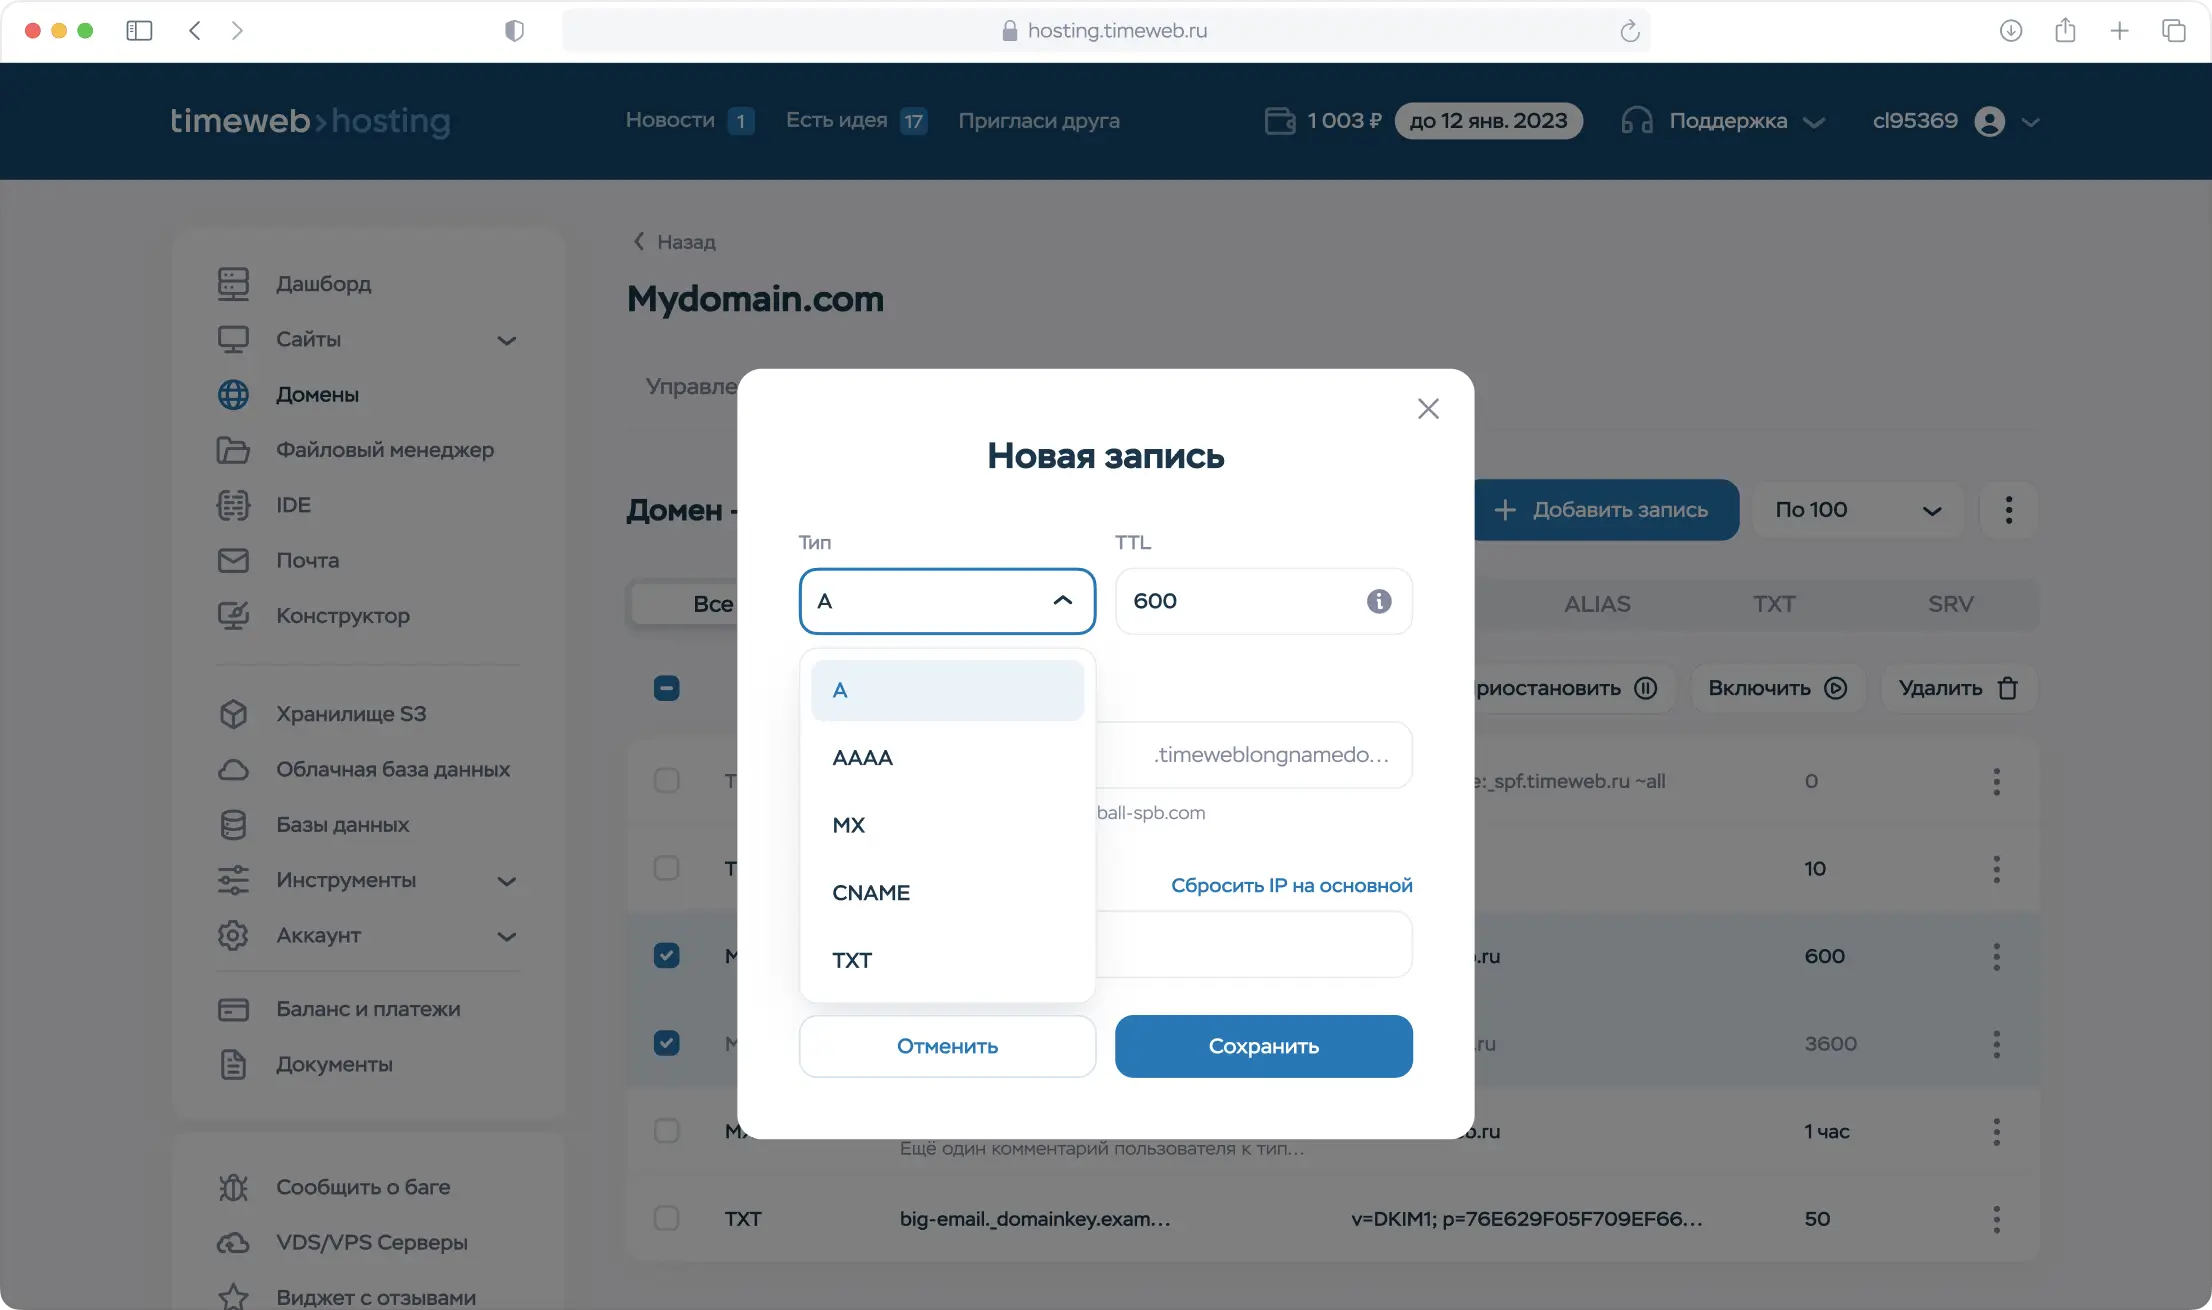The height and width of the screenshot is (1310, 2212).
Task: Open Облачная база данных
Action: (x=392, y=769)
